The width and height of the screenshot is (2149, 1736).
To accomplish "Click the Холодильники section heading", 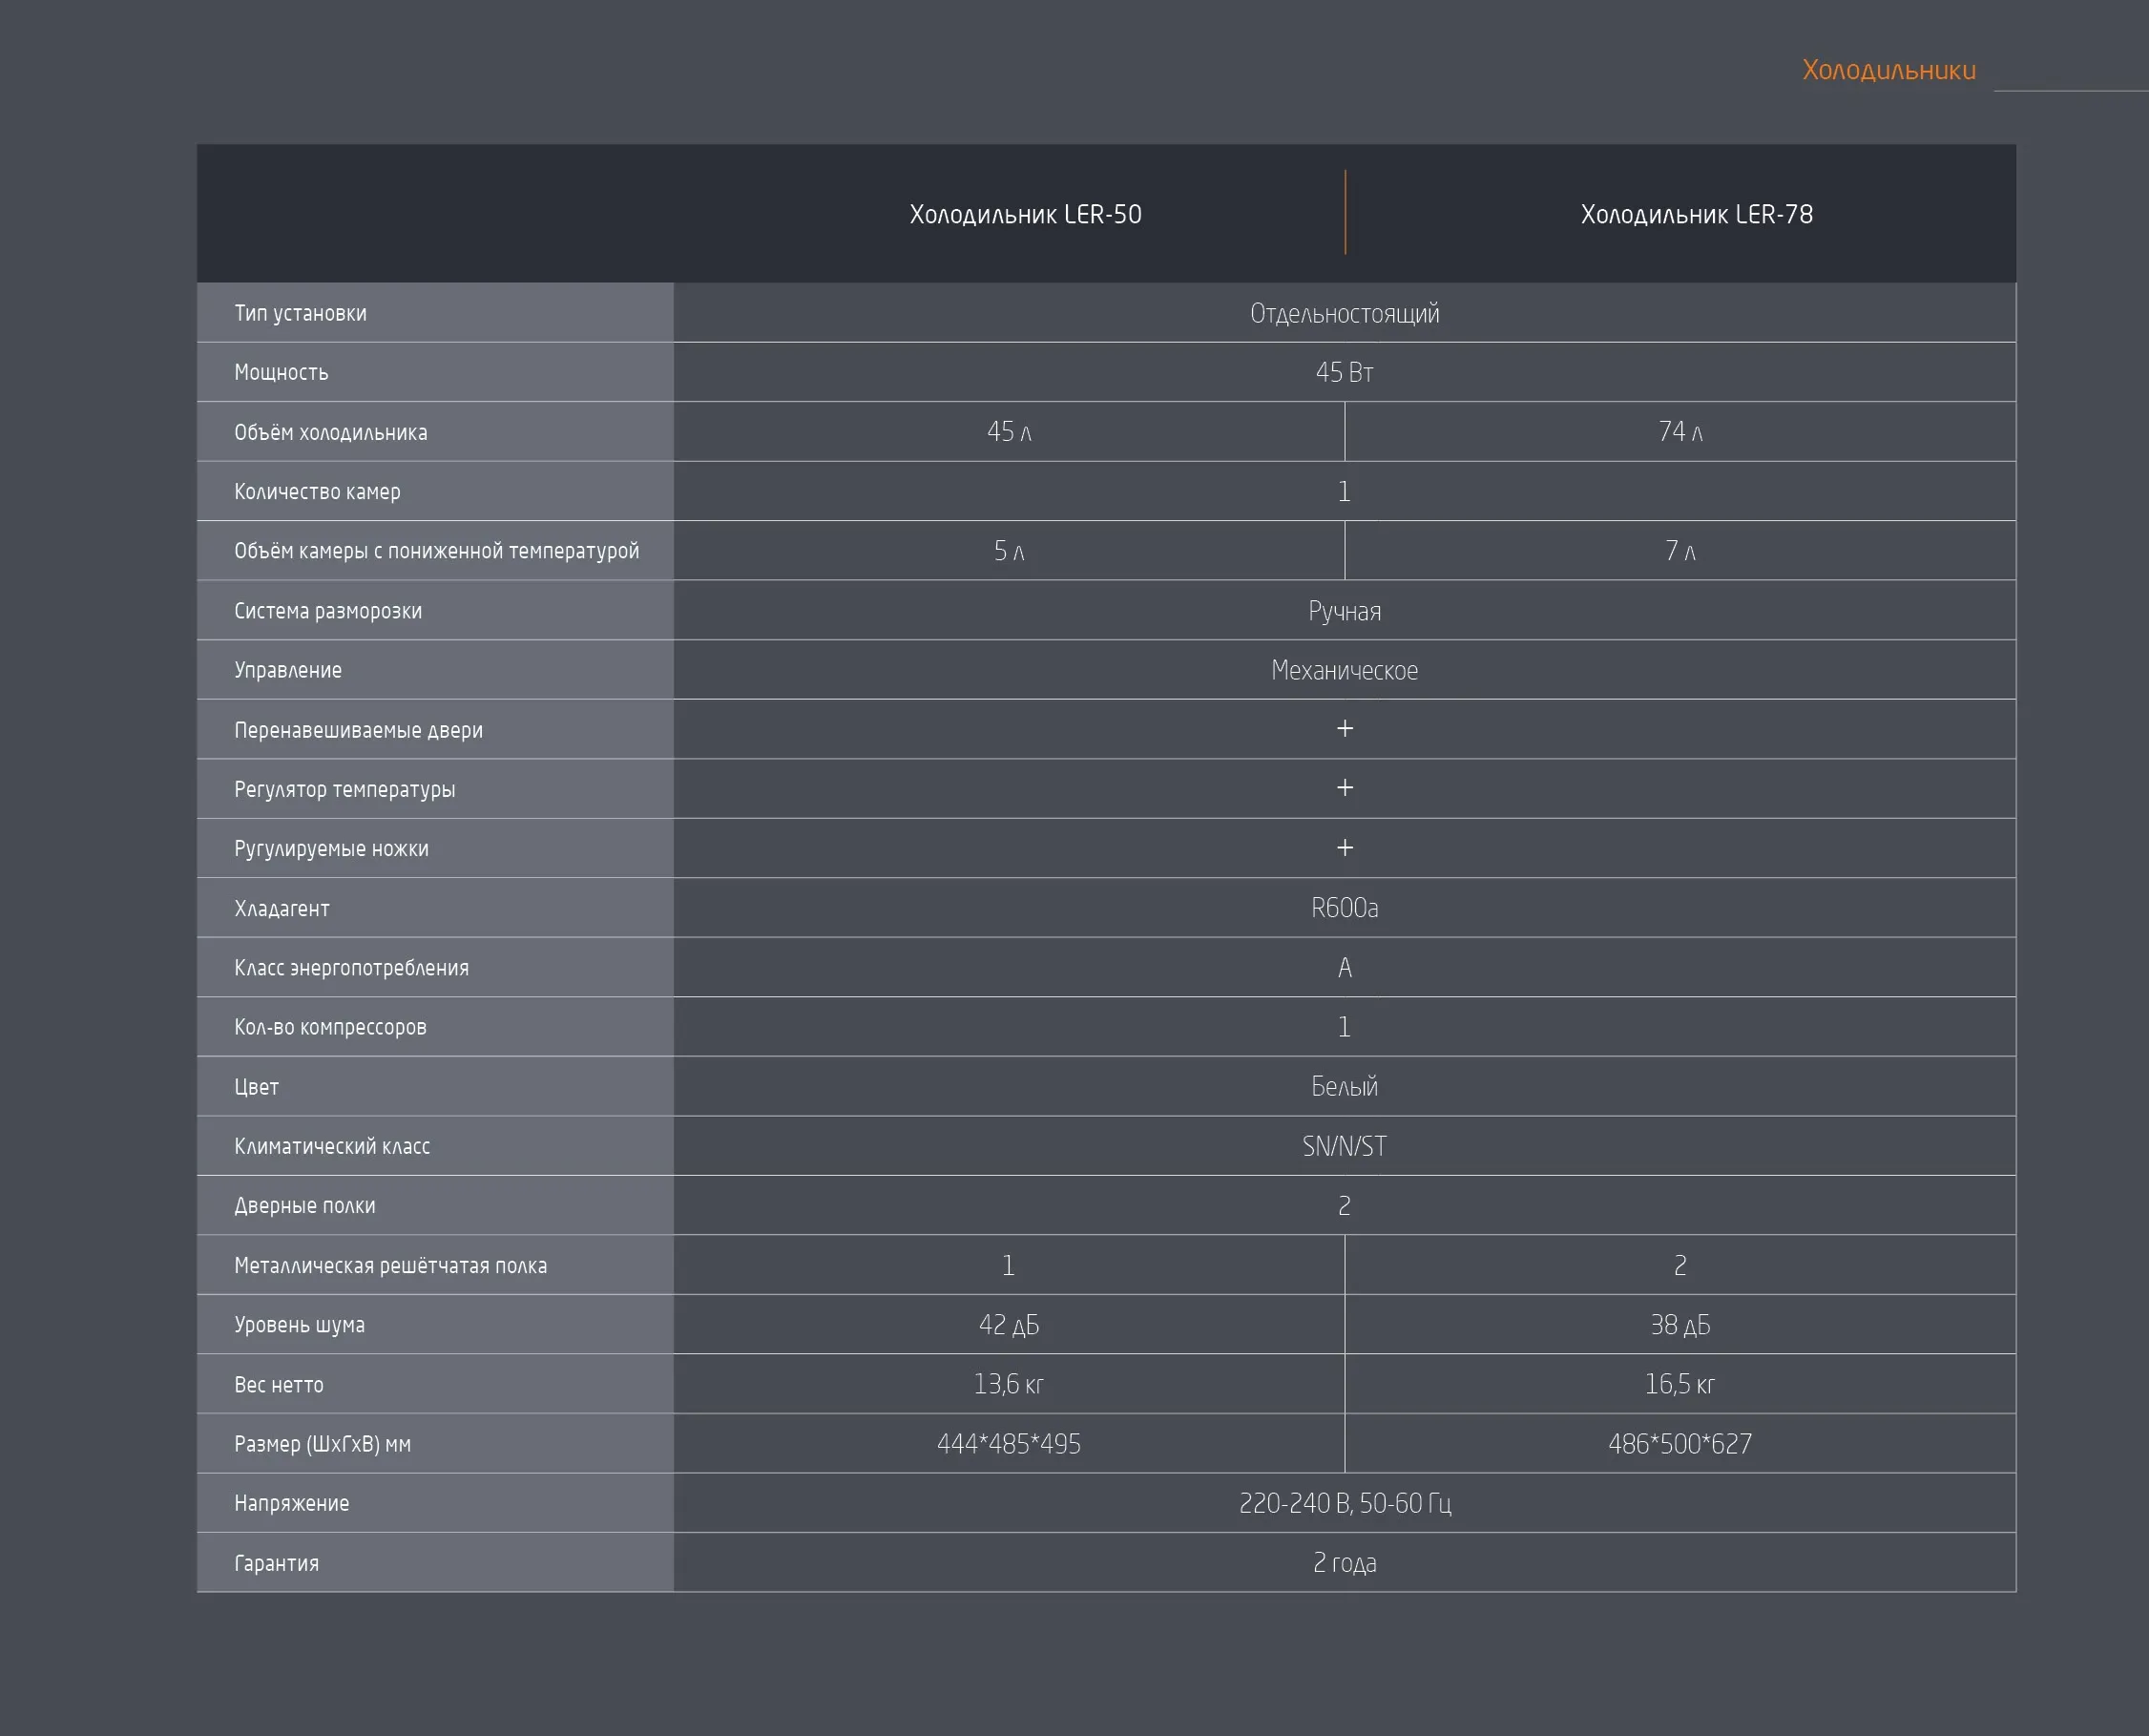I will point(1888,70).
